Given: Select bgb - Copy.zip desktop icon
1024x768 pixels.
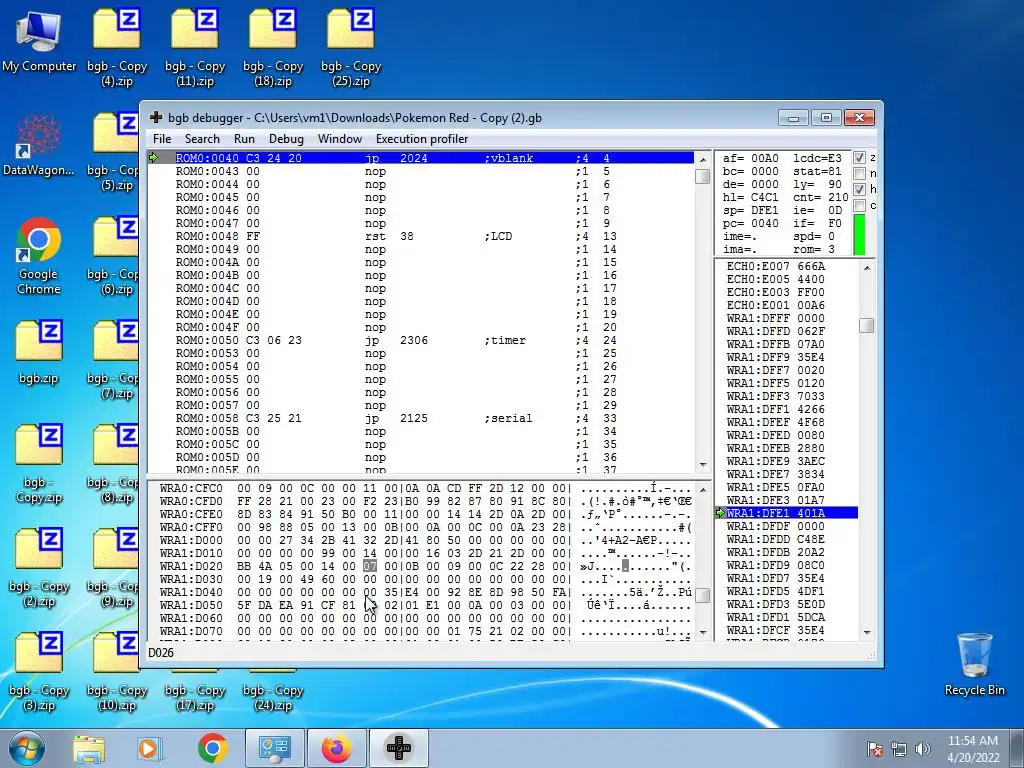Looking at the screenshot, I should point(39,464).
